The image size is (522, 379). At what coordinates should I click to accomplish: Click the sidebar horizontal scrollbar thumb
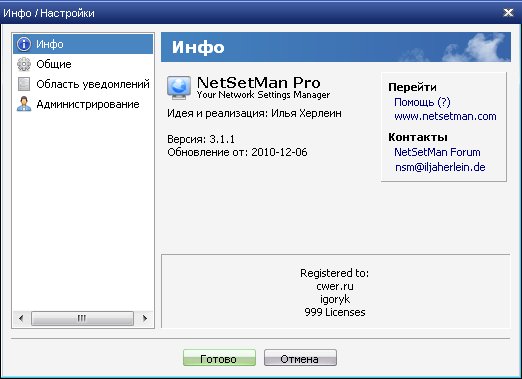click(x=82, y=318)
